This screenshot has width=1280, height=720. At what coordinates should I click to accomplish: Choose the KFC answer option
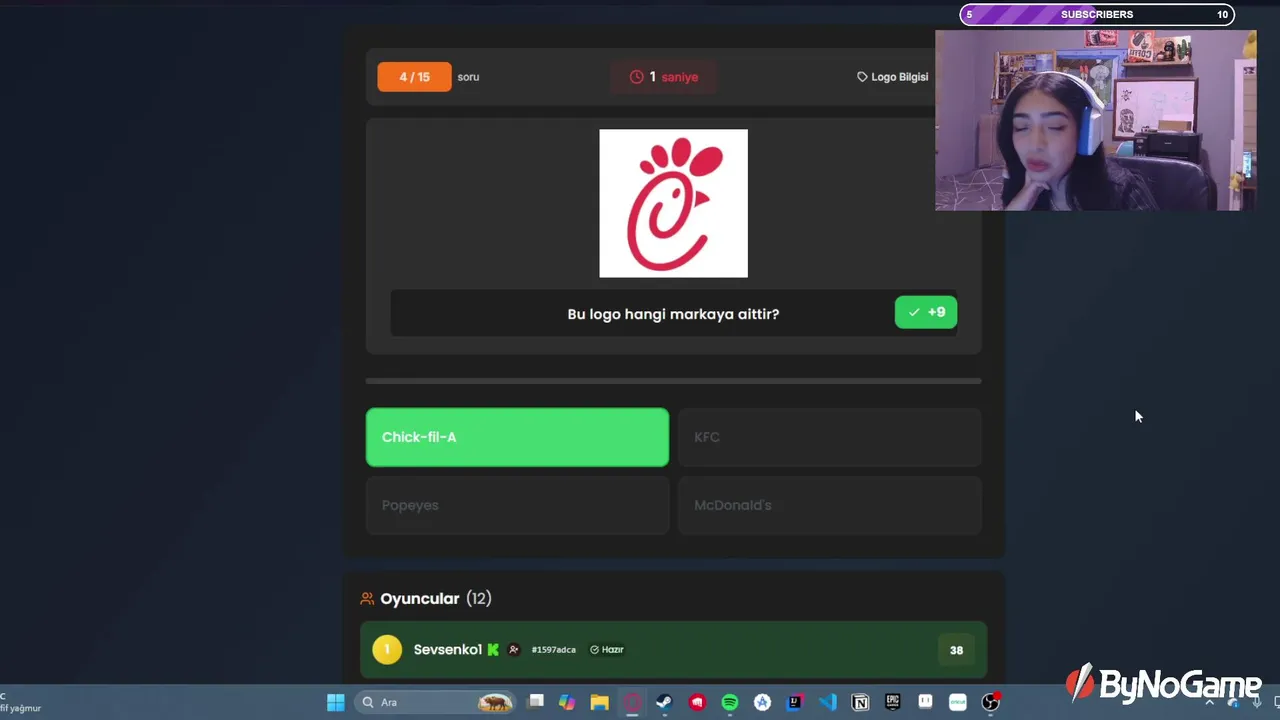coord(830,437)
